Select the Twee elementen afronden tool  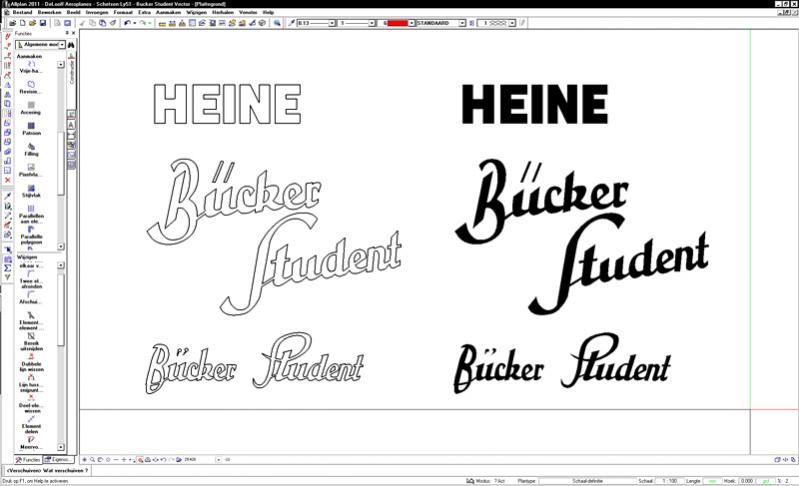(x=31, y=279)
